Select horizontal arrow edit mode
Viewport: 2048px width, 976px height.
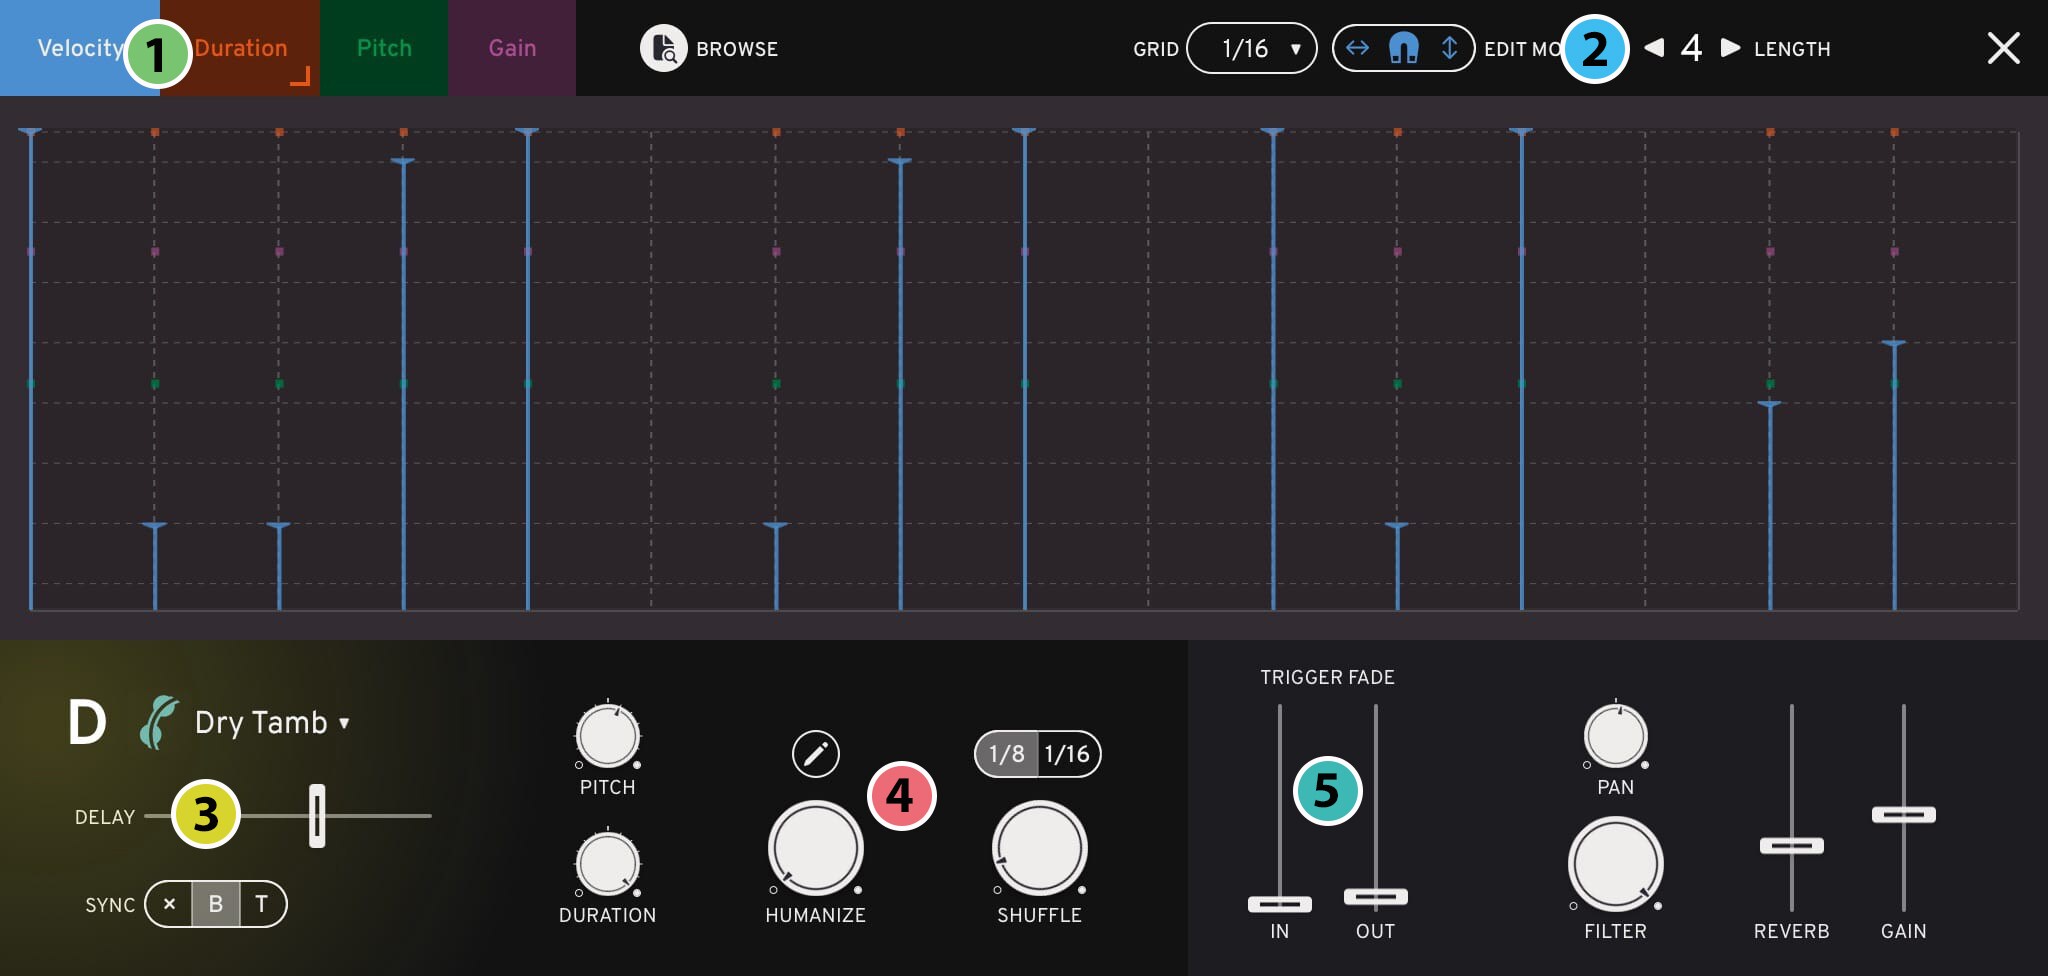(1357, 48)
